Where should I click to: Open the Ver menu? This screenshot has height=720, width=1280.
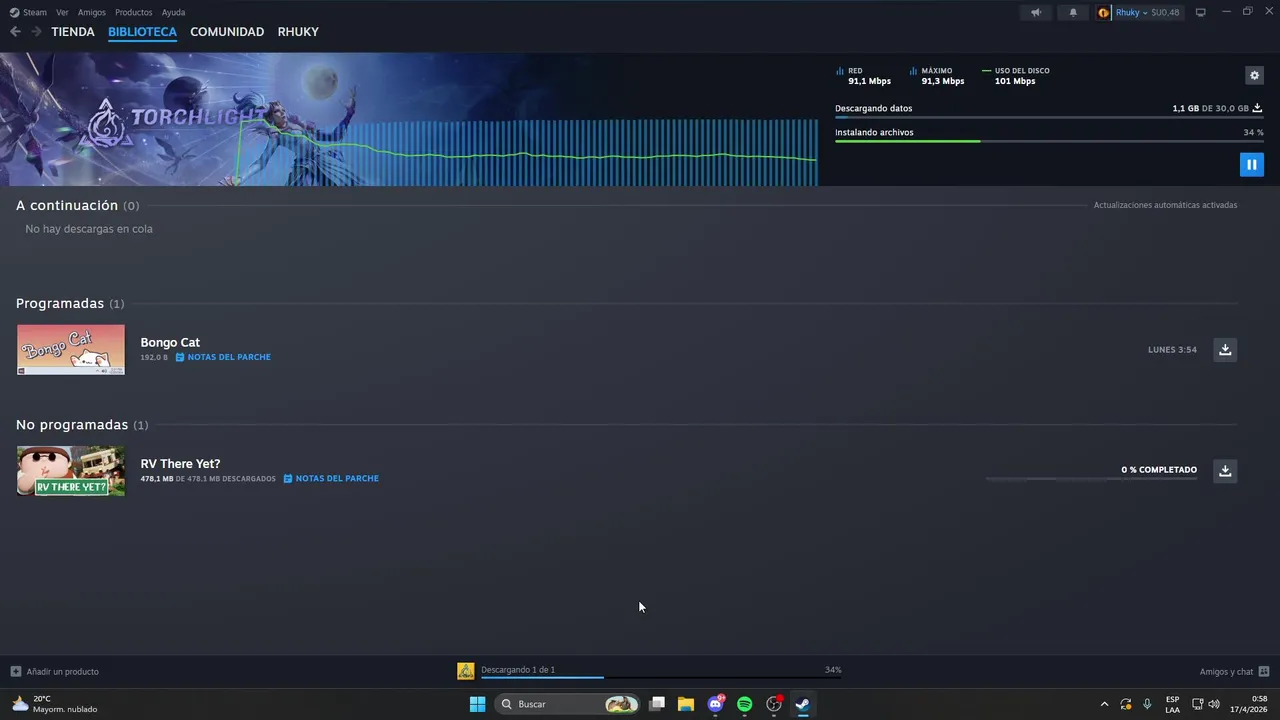point(62,12)
